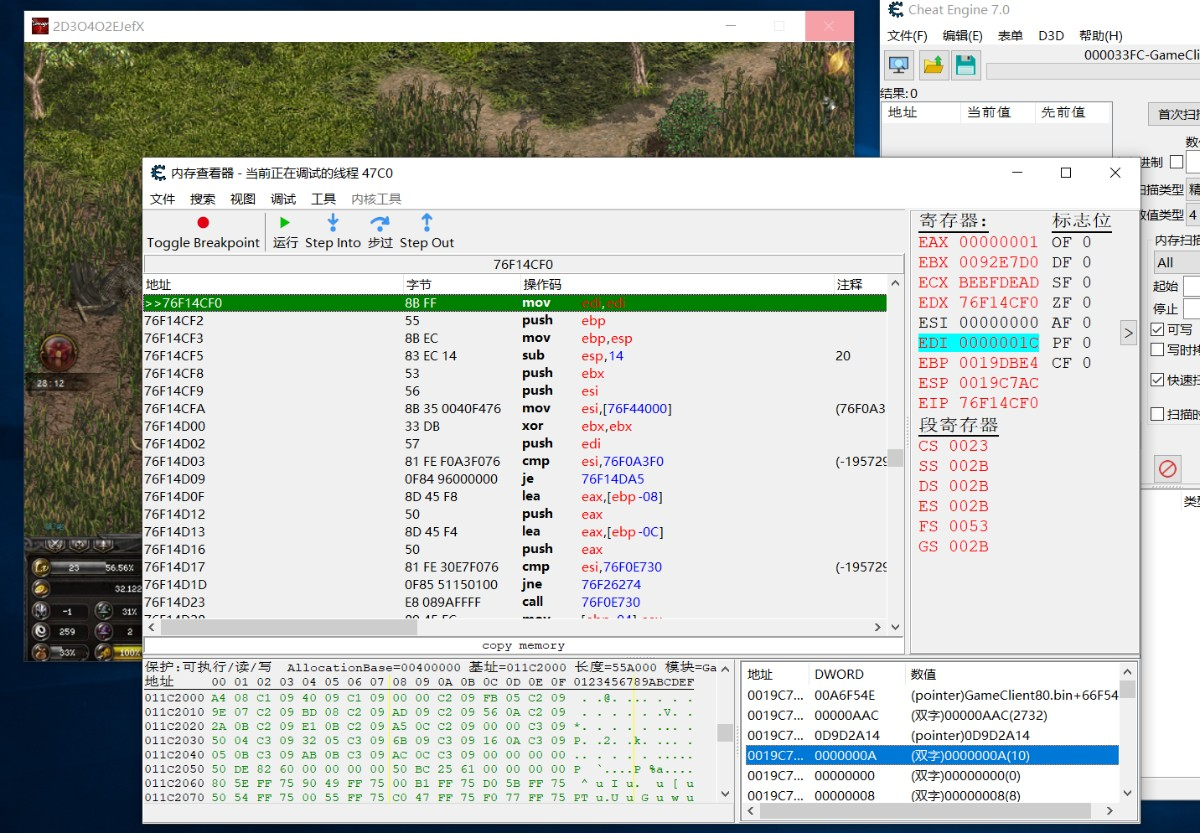Click the save floppy disk icon
This screenshot has height=833, width=1200.
point(966,65)
